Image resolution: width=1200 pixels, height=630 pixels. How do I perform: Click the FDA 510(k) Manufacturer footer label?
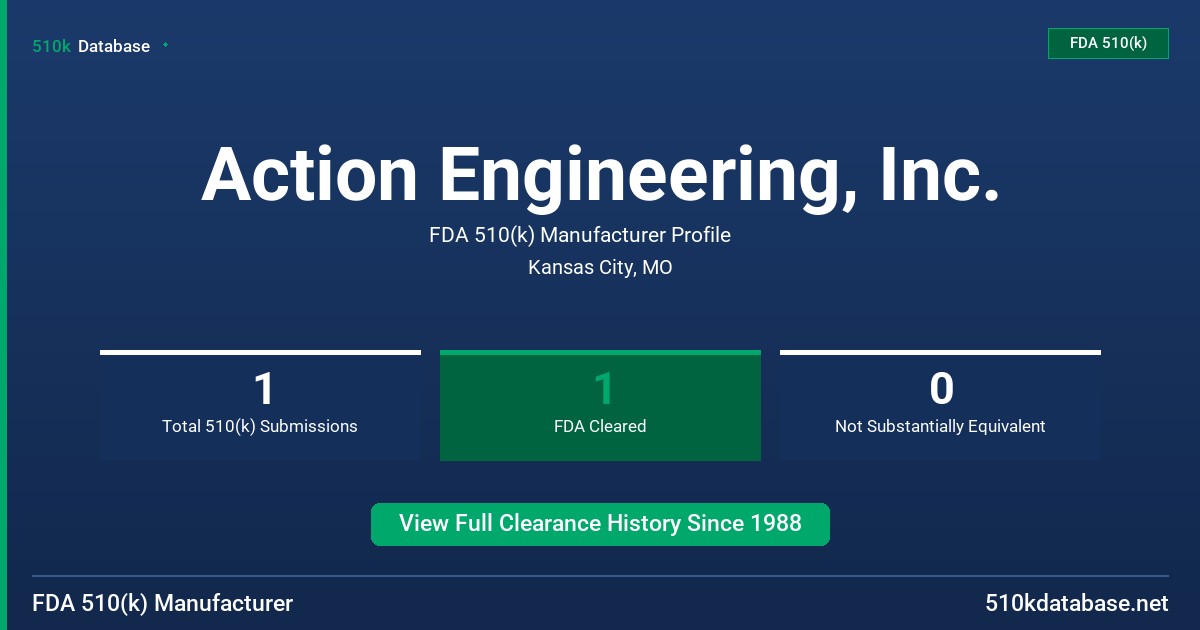tap(163, 603)
